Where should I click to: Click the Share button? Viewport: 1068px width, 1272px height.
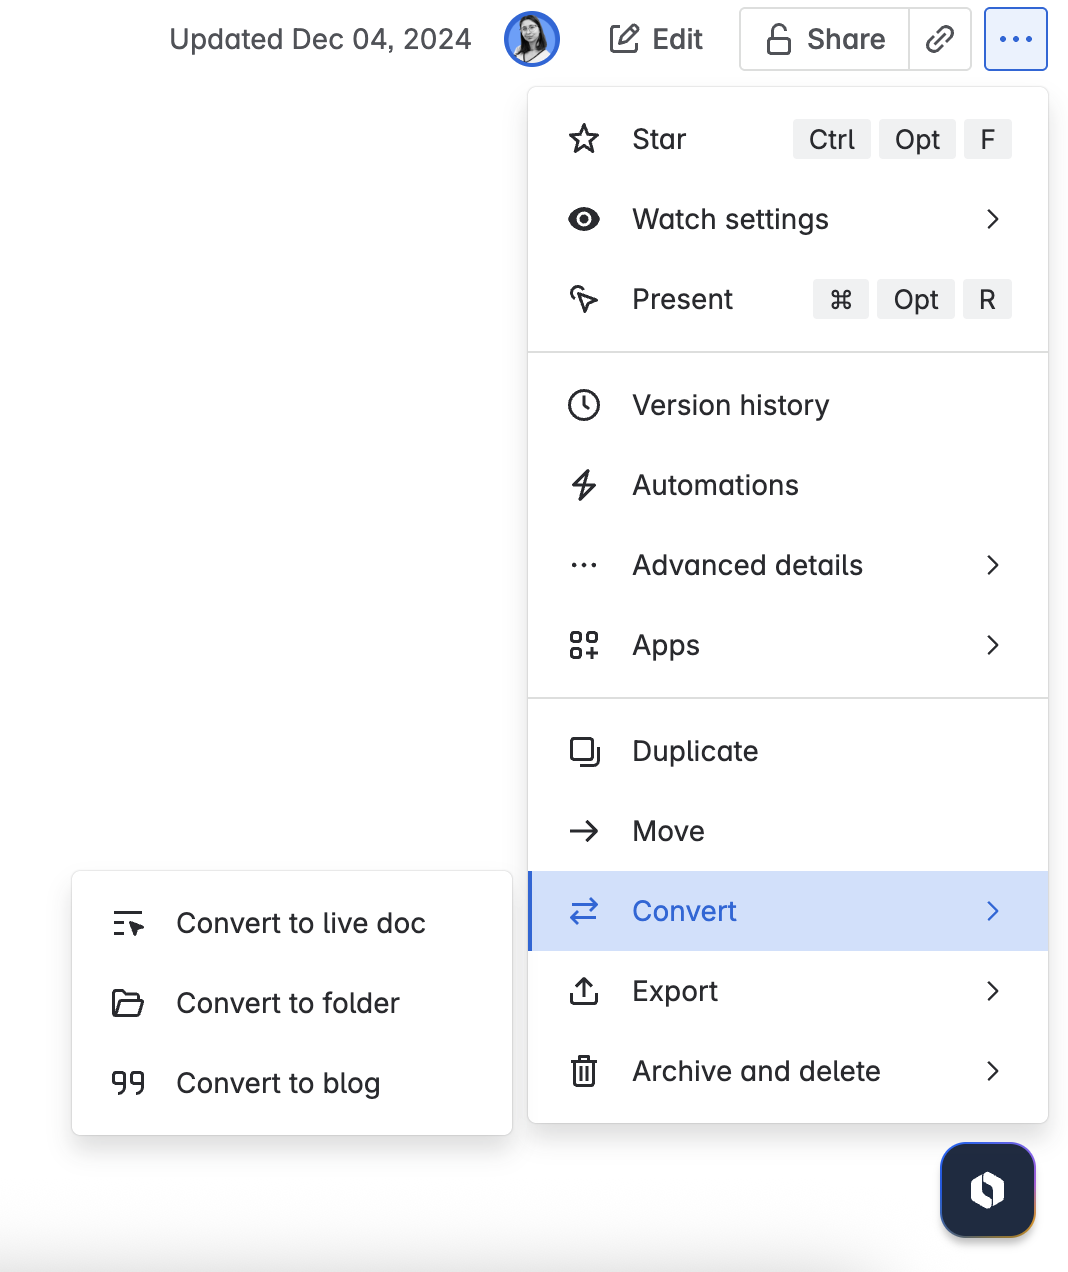pos(825,39)
